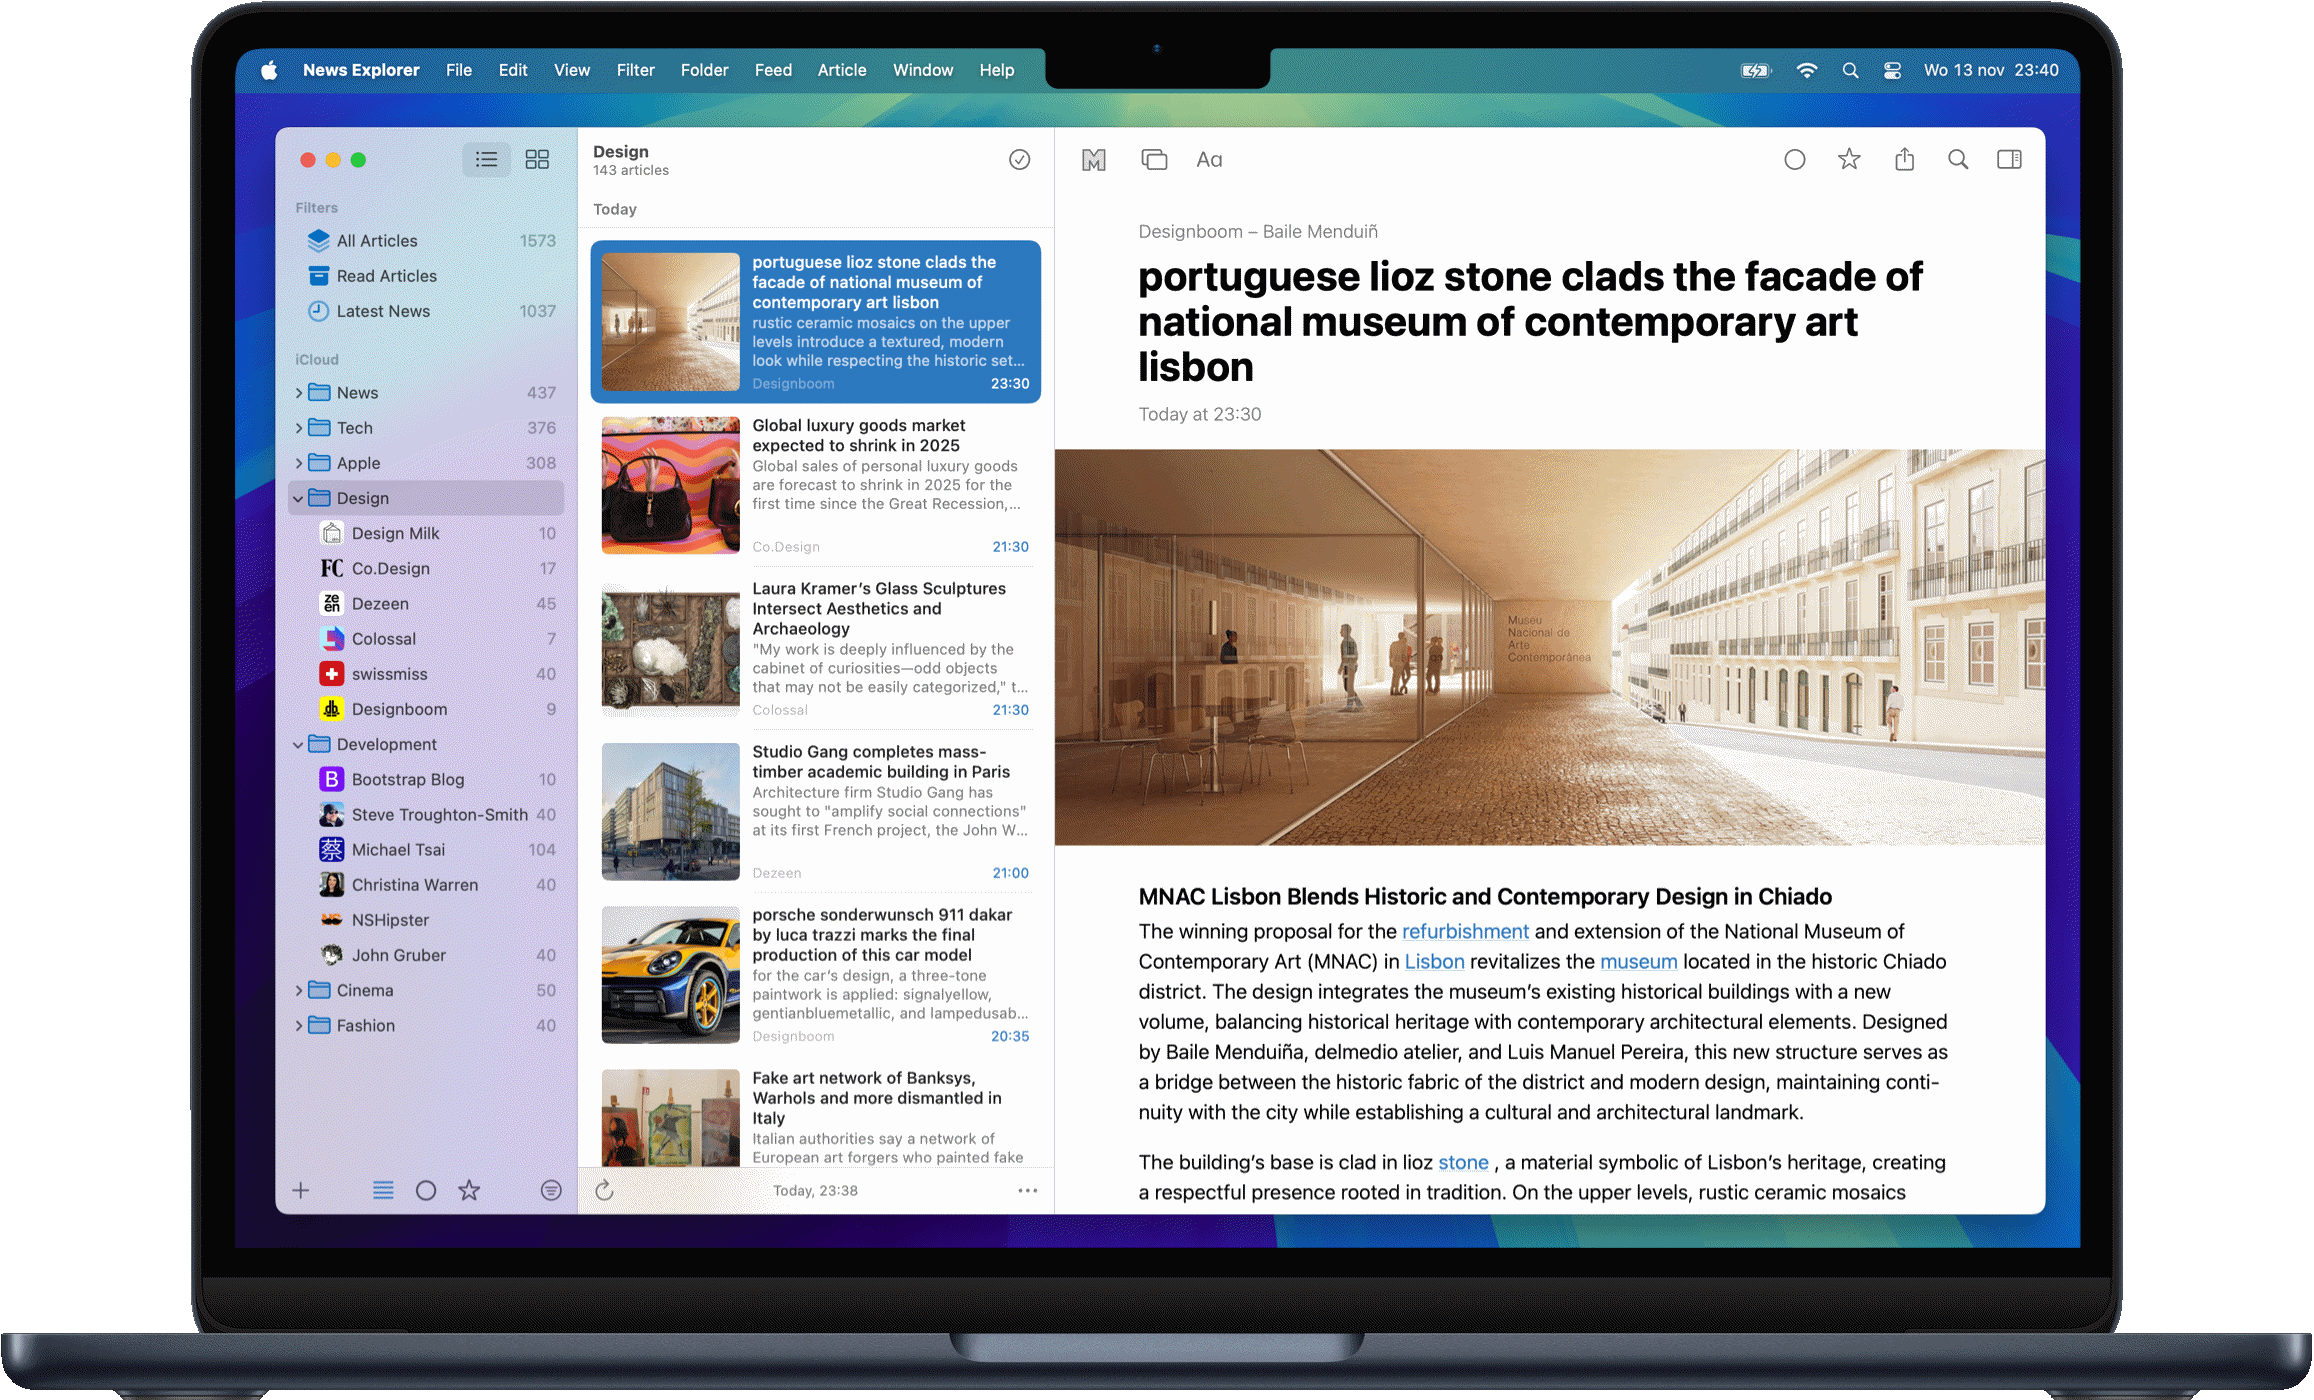Click the Reader view split icon
Image resolution: width=2314 pixels, height=1400 pixels.
(2012, 160)
